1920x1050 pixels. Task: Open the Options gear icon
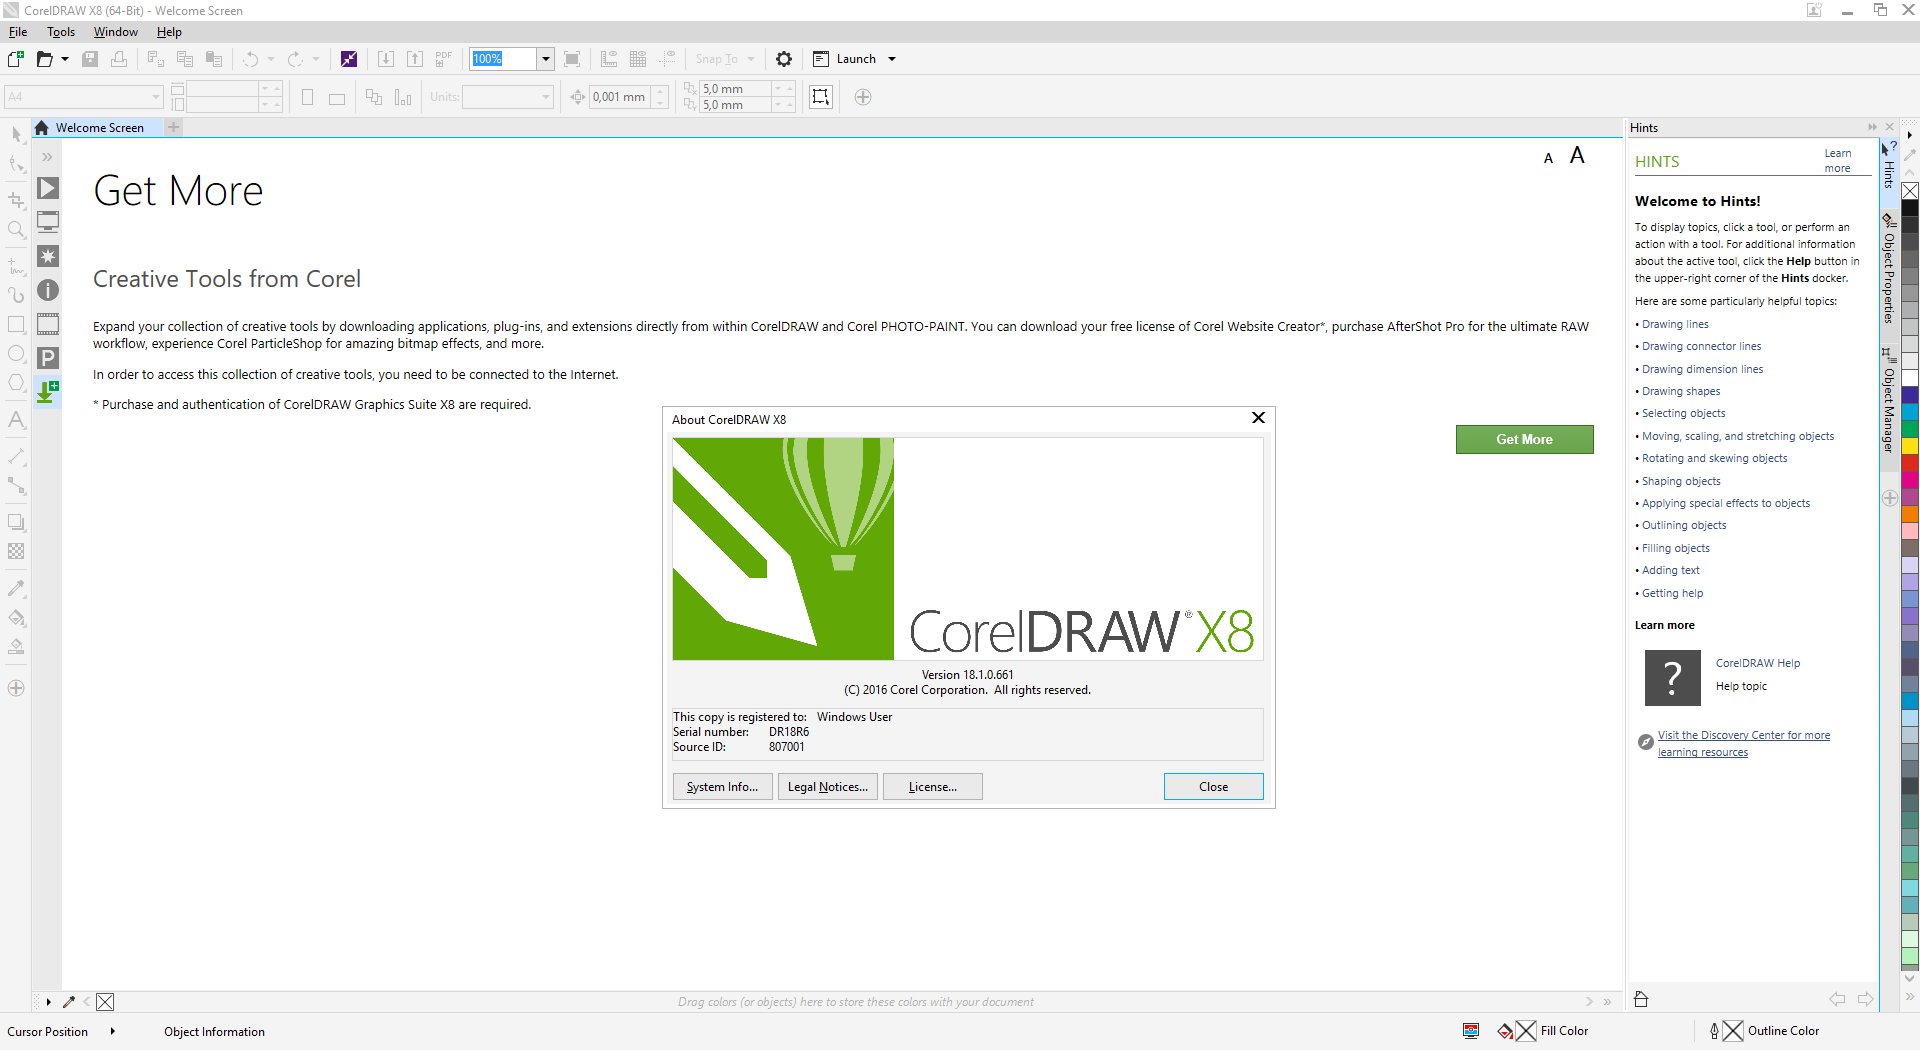point(784,59)
